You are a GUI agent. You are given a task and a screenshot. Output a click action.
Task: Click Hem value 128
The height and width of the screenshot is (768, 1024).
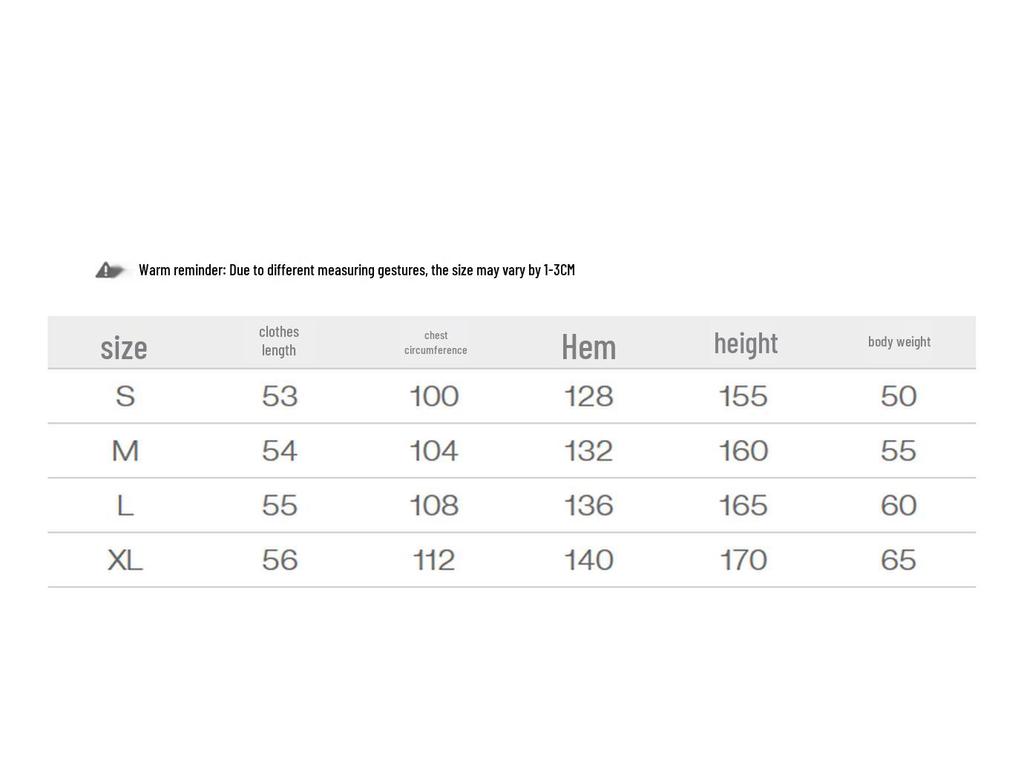point(589,397)
